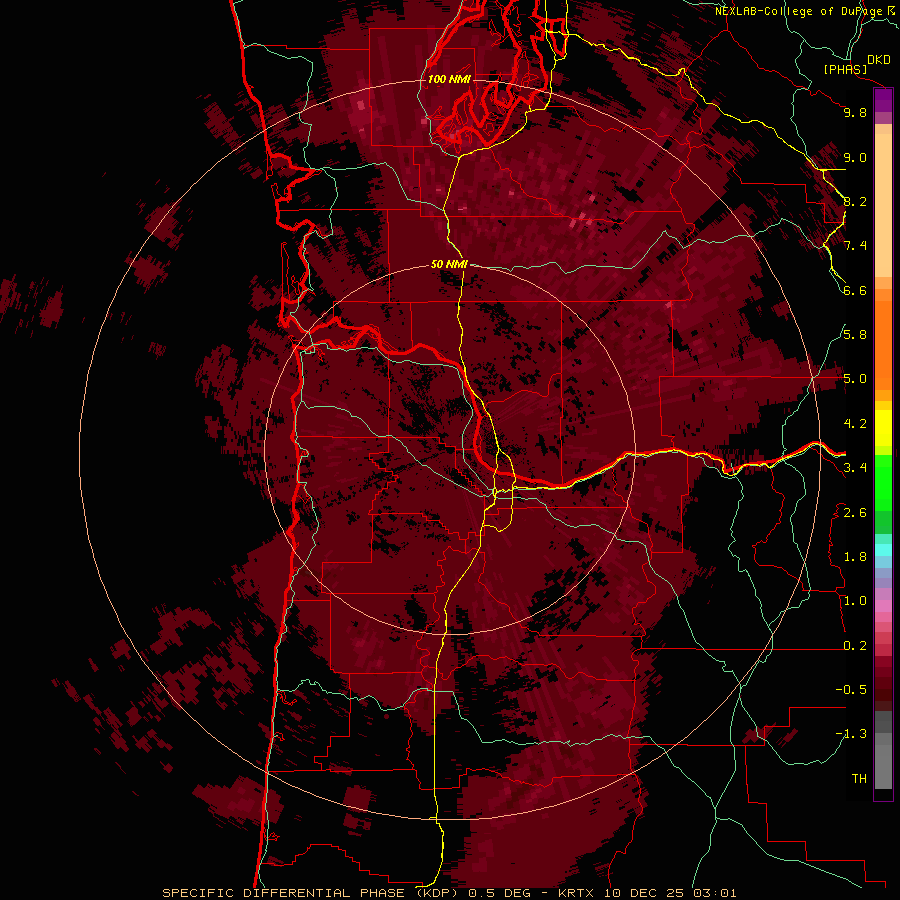The width and height of the screenshot is (900, 900).
Task: Click the -0.5 scale value
Action: coord(851,689)
